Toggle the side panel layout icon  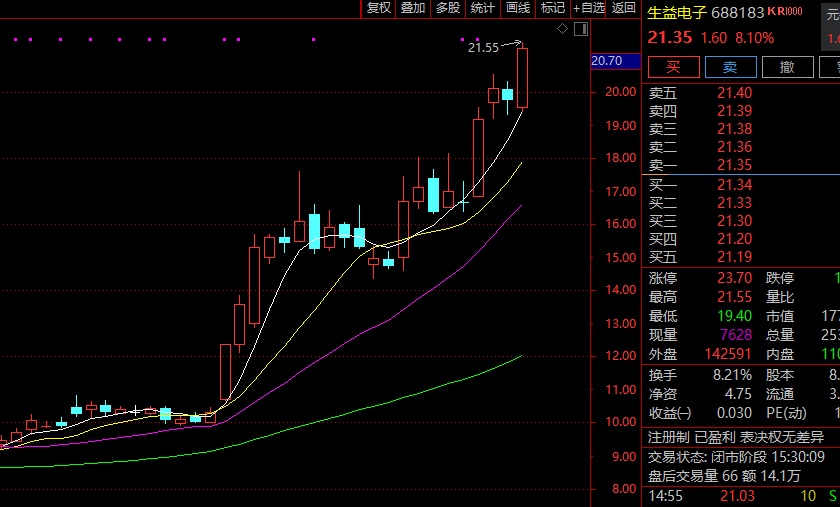pos(581,29)
